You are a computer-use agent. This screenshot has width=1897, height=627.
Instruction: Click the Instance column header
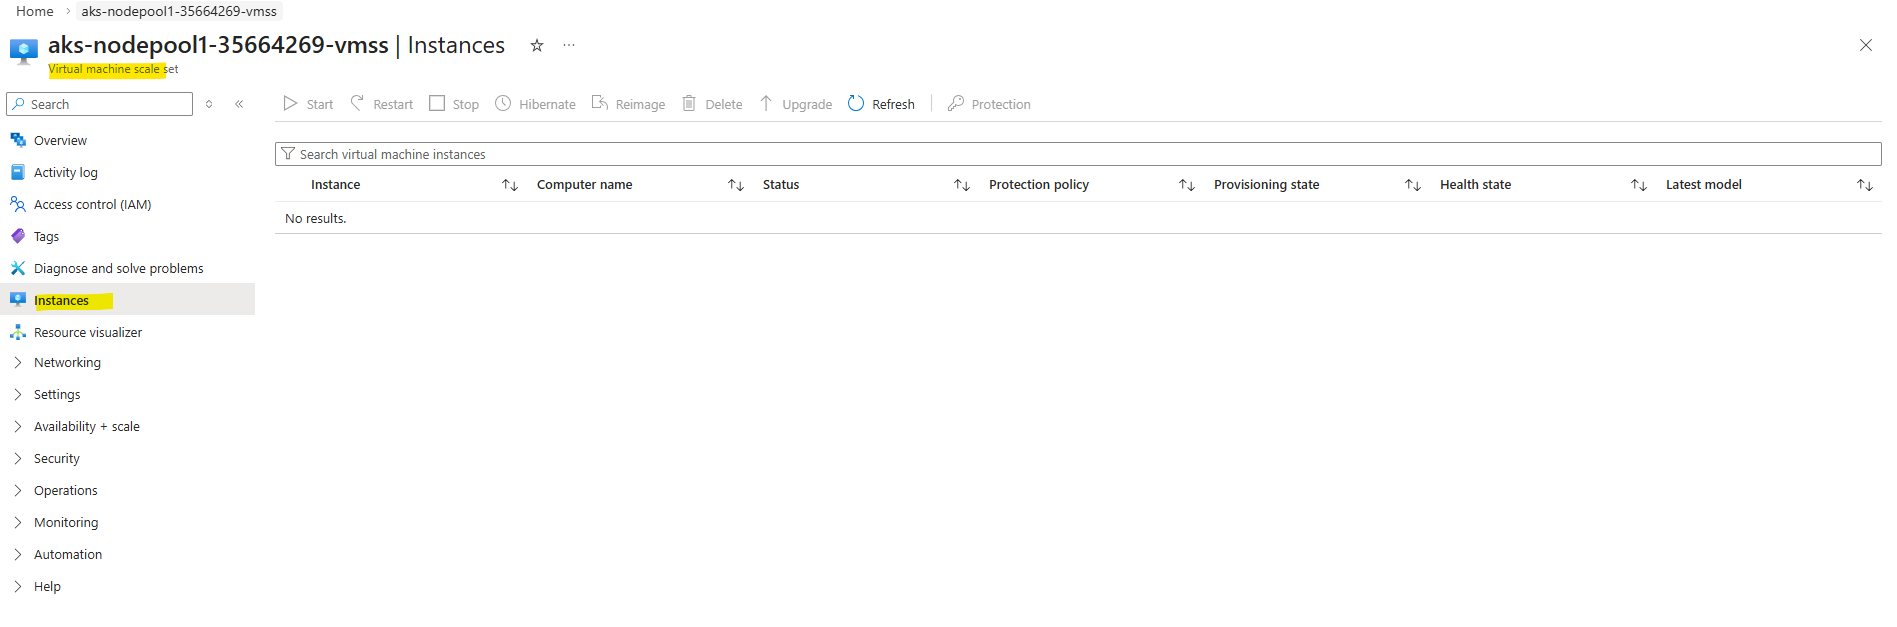[x=335, y=185]
